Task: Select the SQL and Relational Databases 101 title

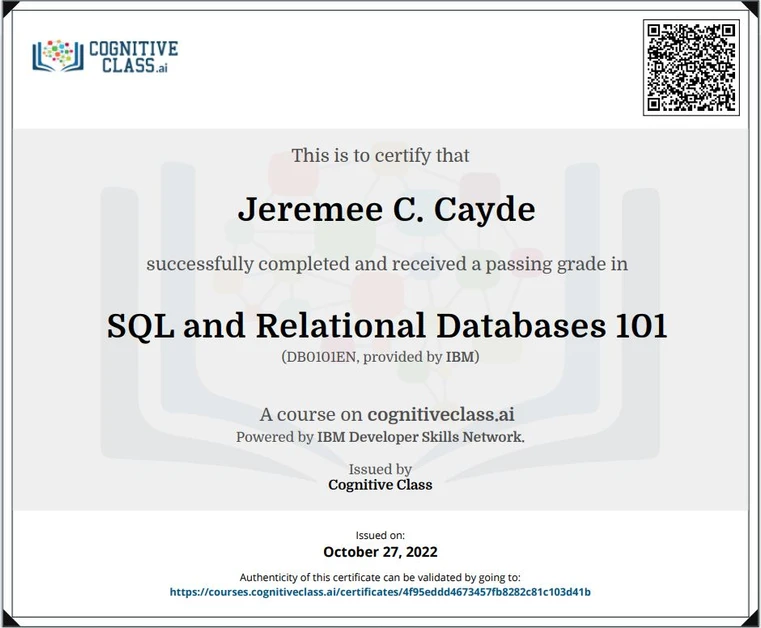Action: point(386,326)
